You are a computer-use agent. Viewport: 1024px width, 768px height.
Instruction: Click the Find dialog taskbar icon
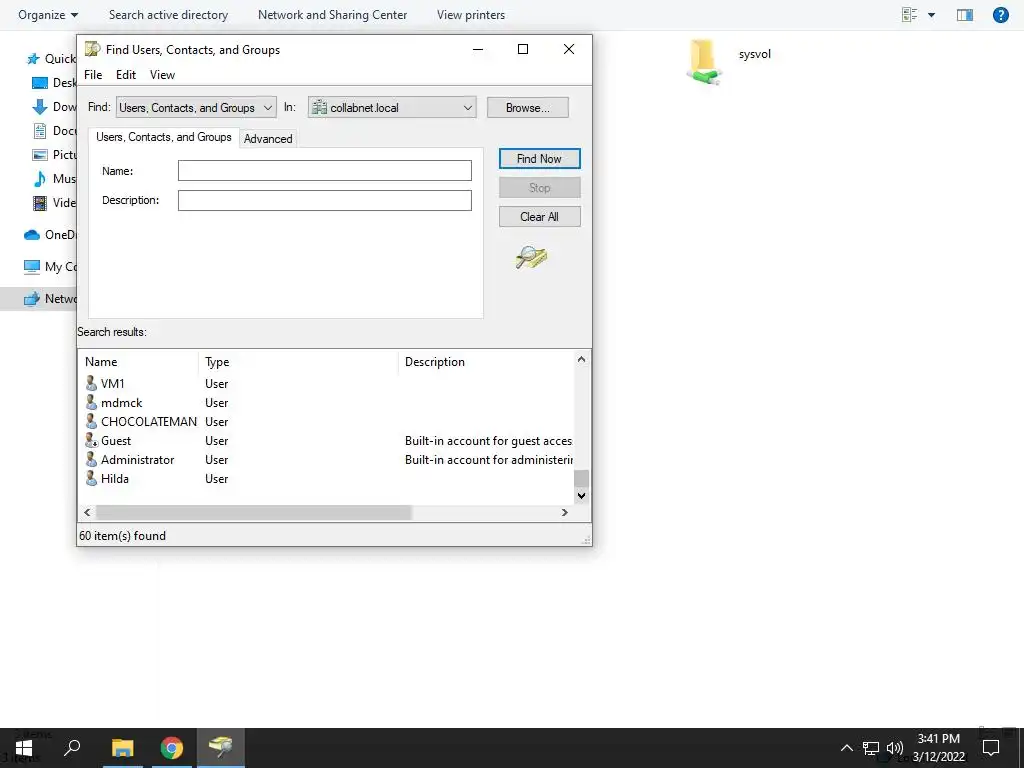(x=221, y=748)
